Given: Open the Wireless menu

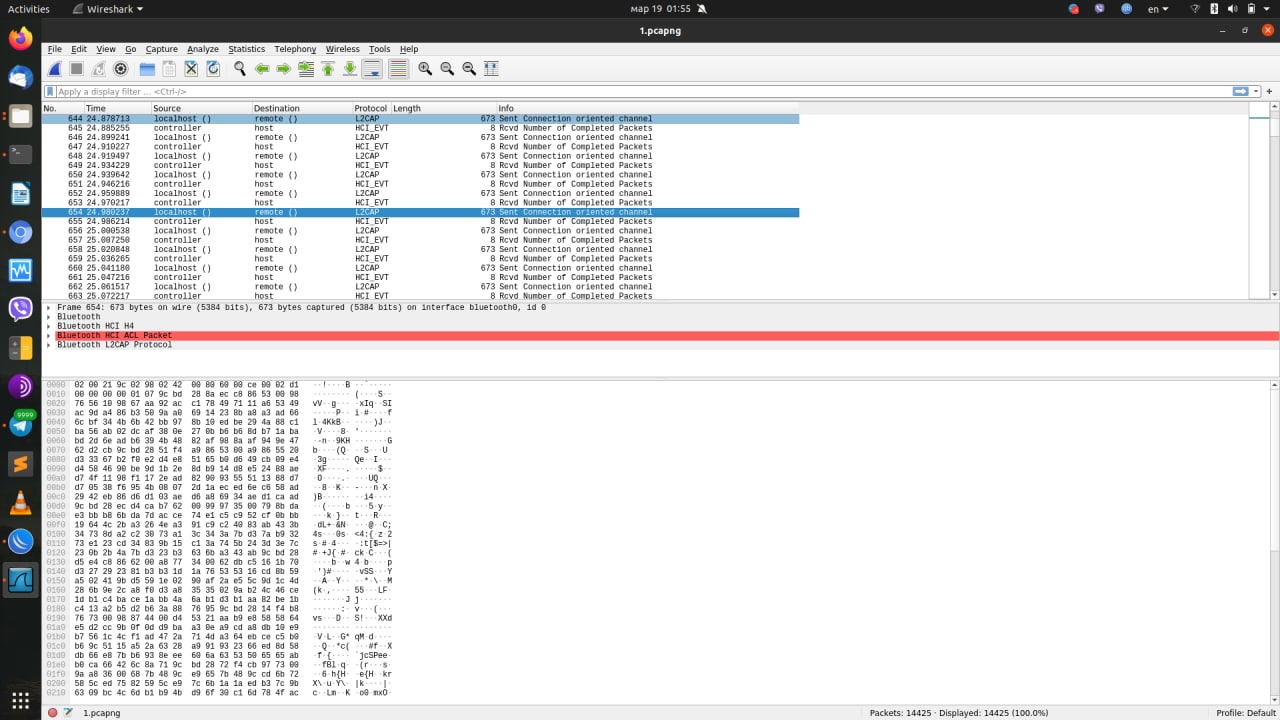Looking at the screenshot, I should [342, 49].
